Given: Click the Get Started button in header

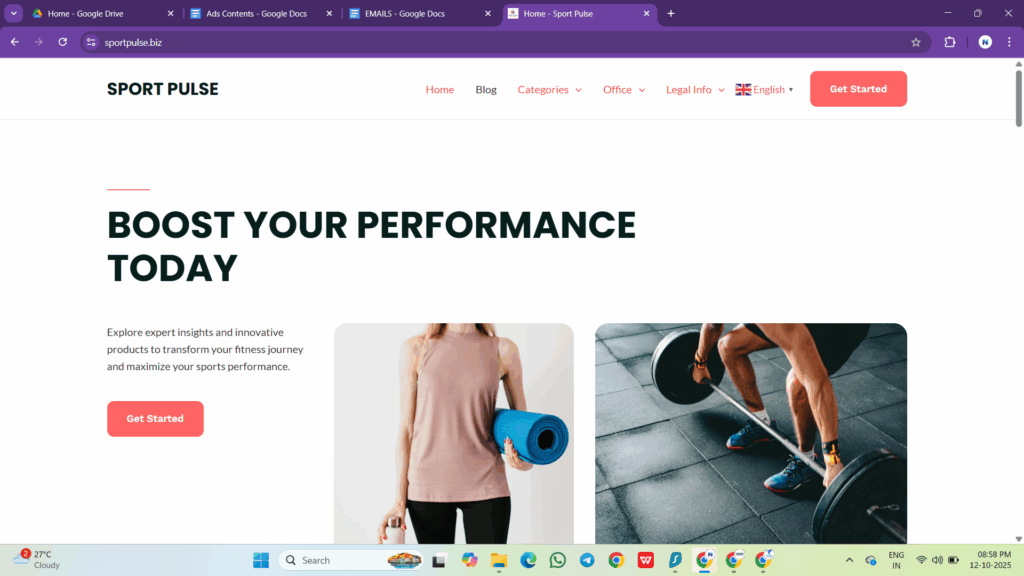Looking at the screenshot, I should [x=858, y=89].
